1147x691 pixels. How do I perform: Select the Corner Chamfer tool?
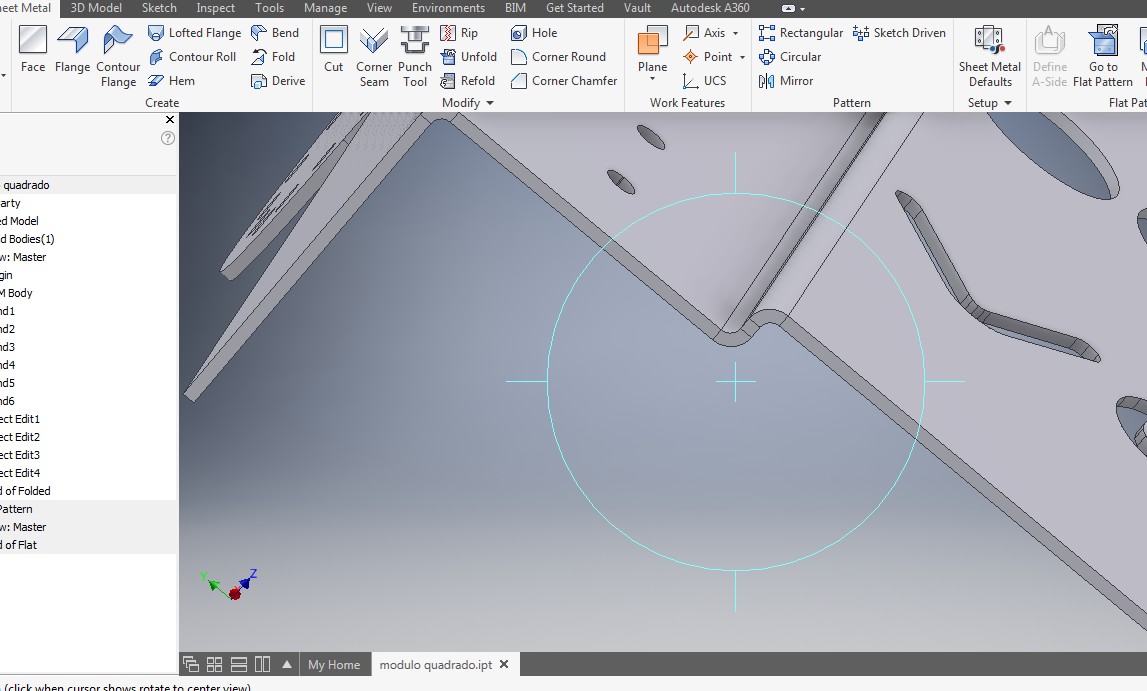[x=563, y=81]
